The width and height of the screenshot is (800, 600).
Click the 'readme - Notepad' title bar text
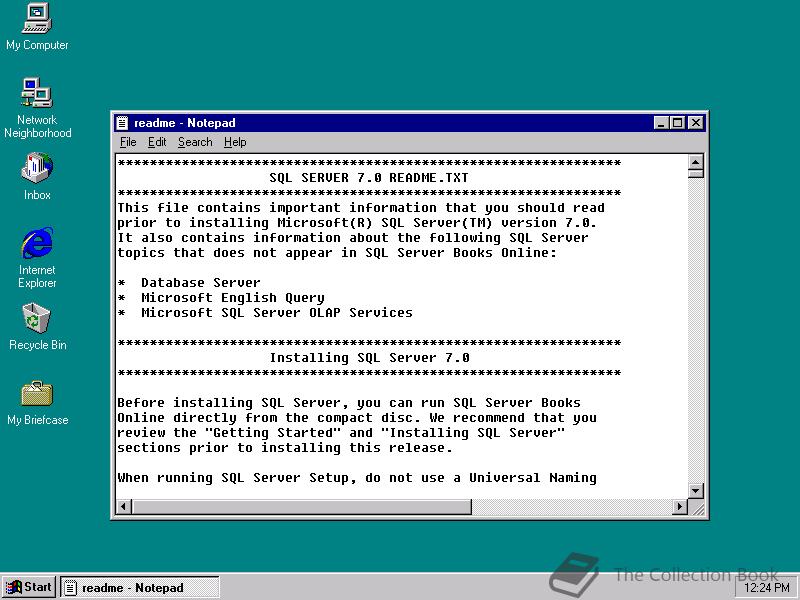tap(185, 123)
